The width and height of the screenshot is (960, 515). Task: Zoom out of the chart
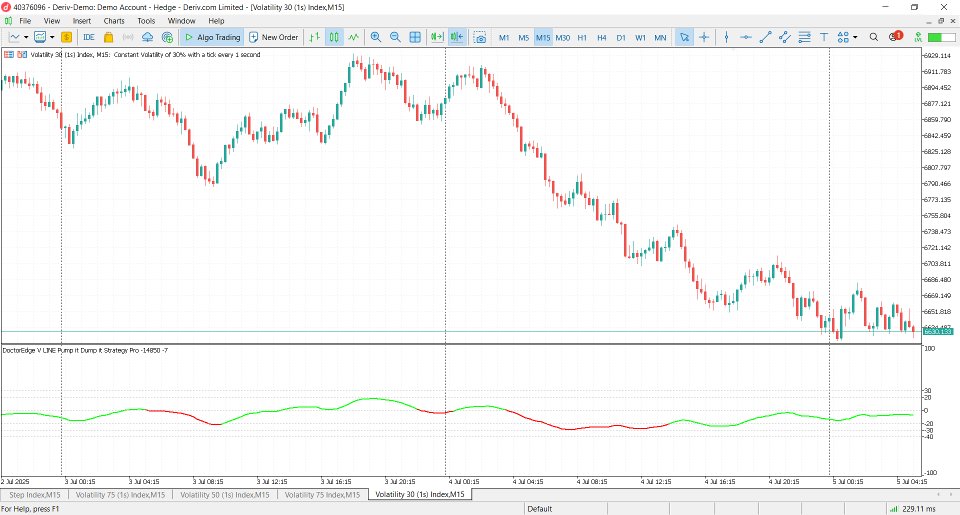[x=396, y=37]
